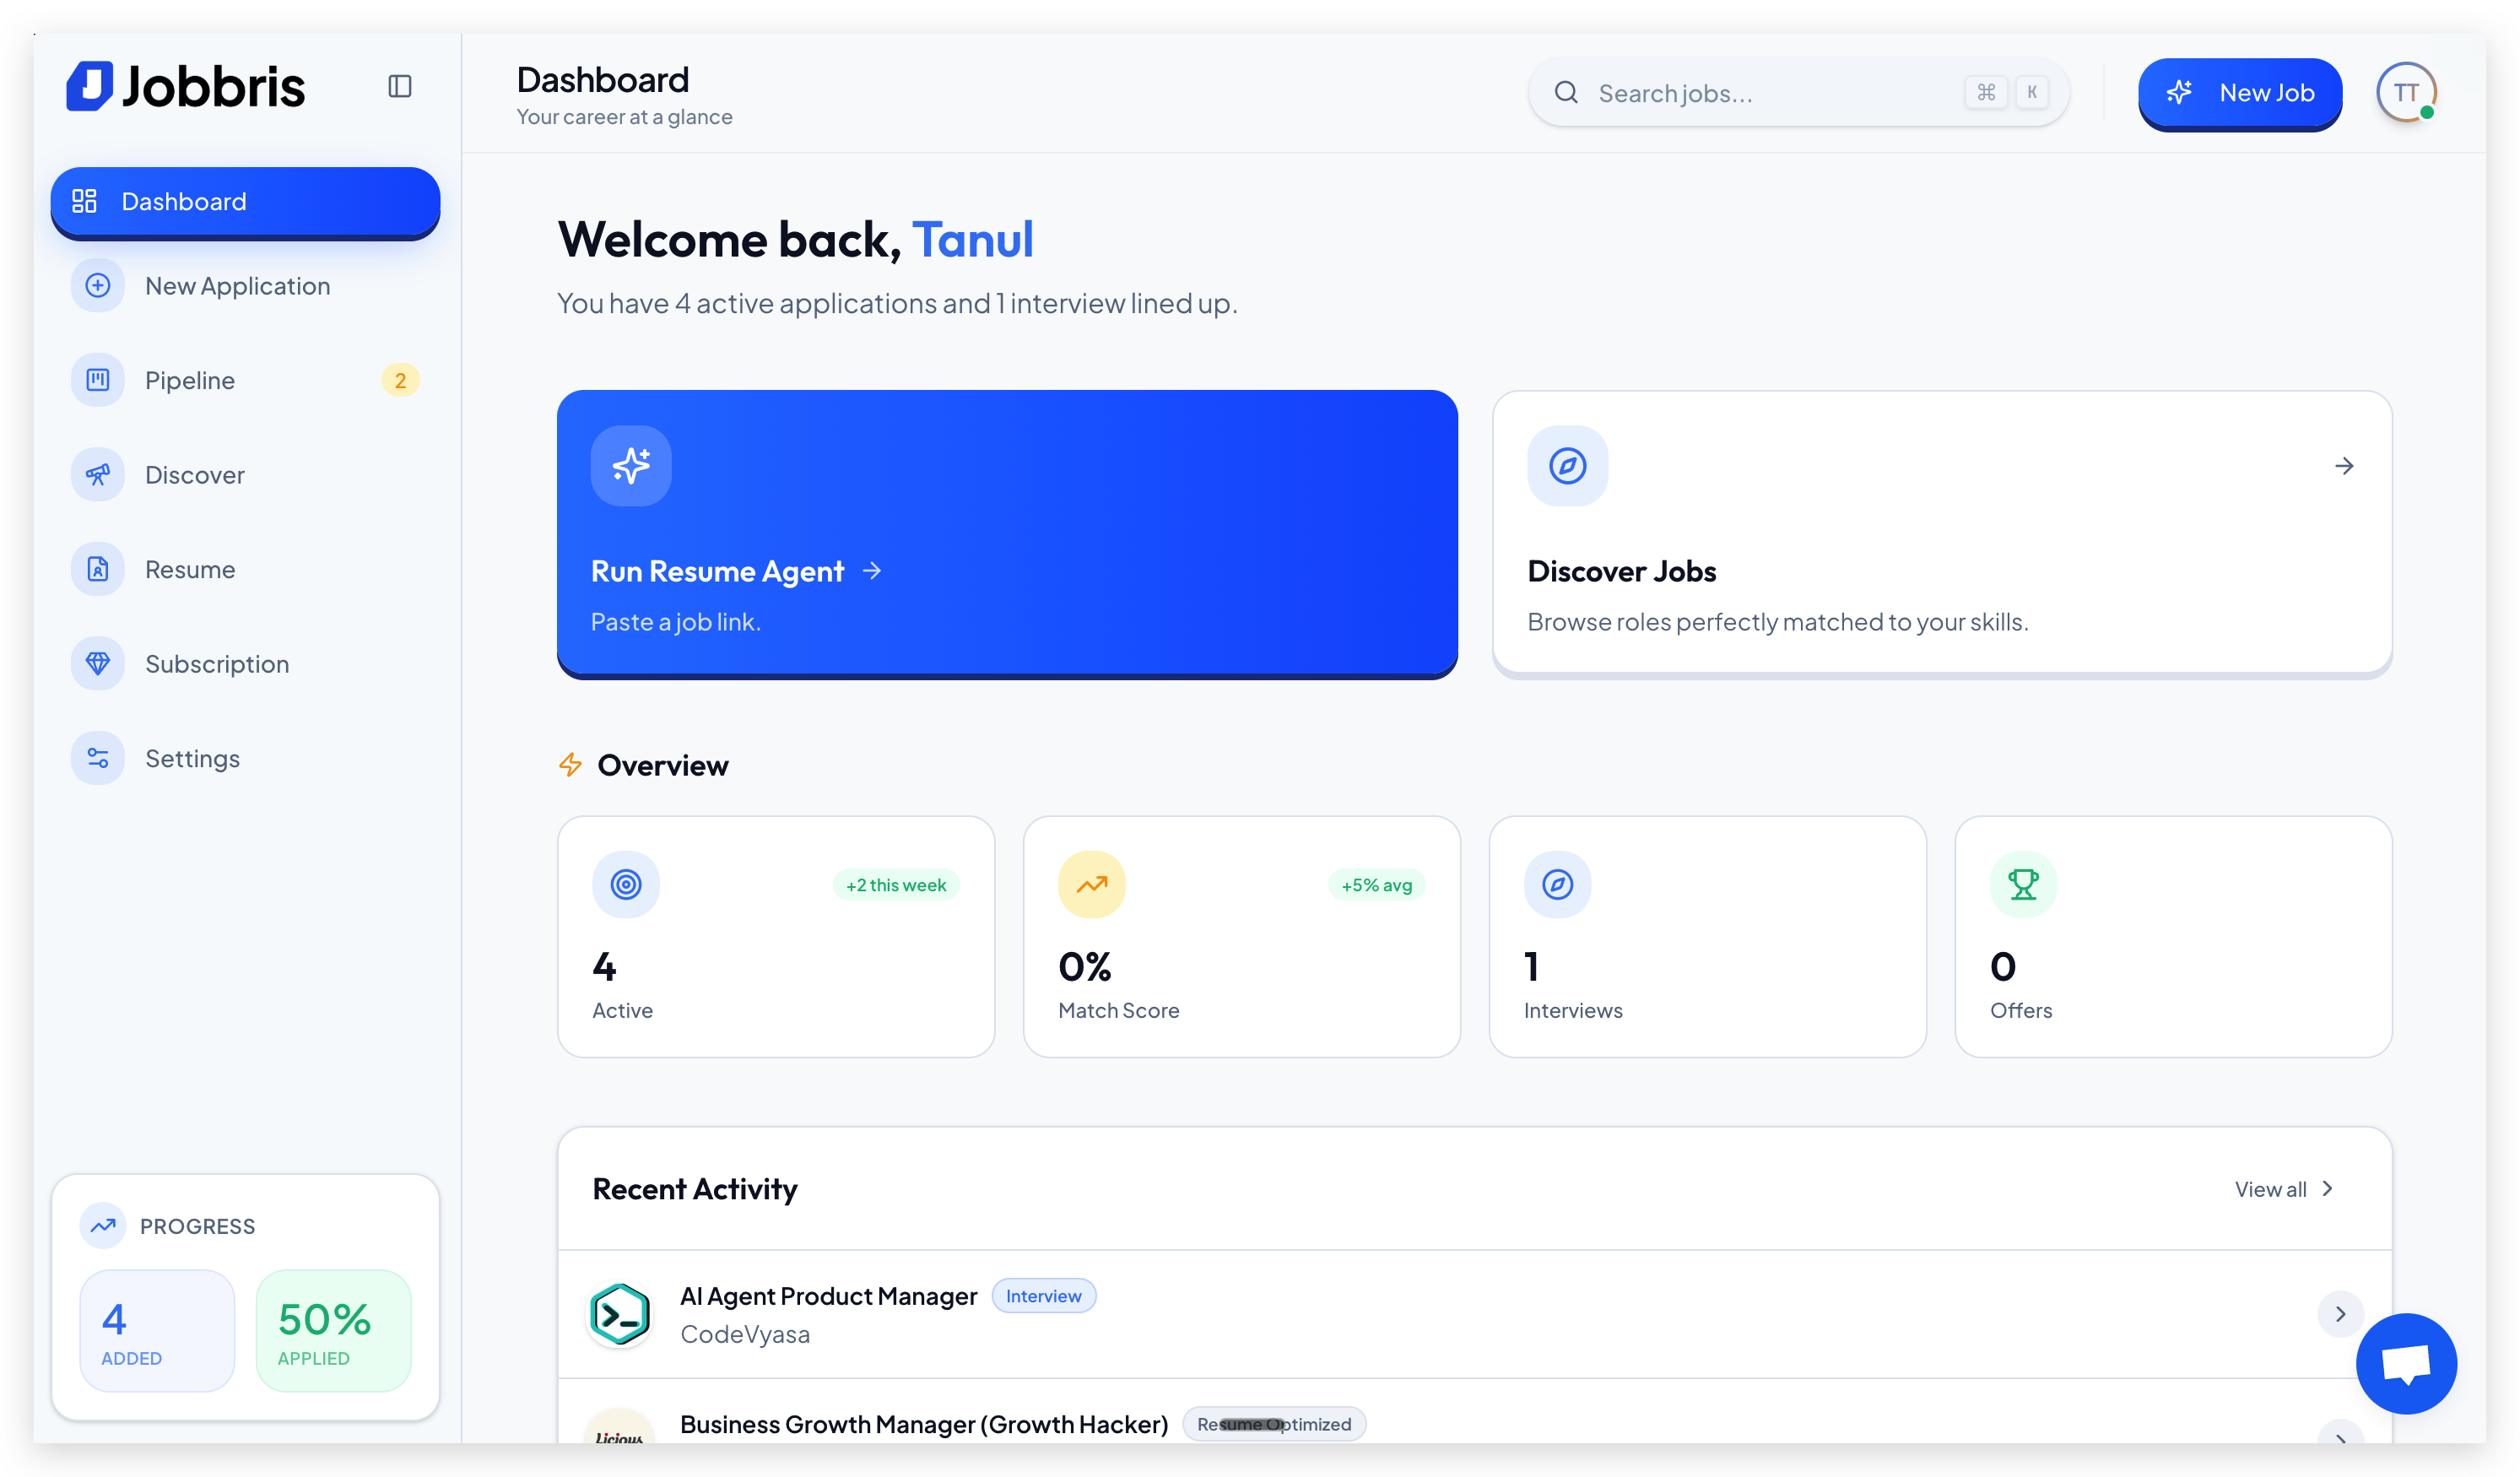Click the TT profile avatar

coord(2405,93)
